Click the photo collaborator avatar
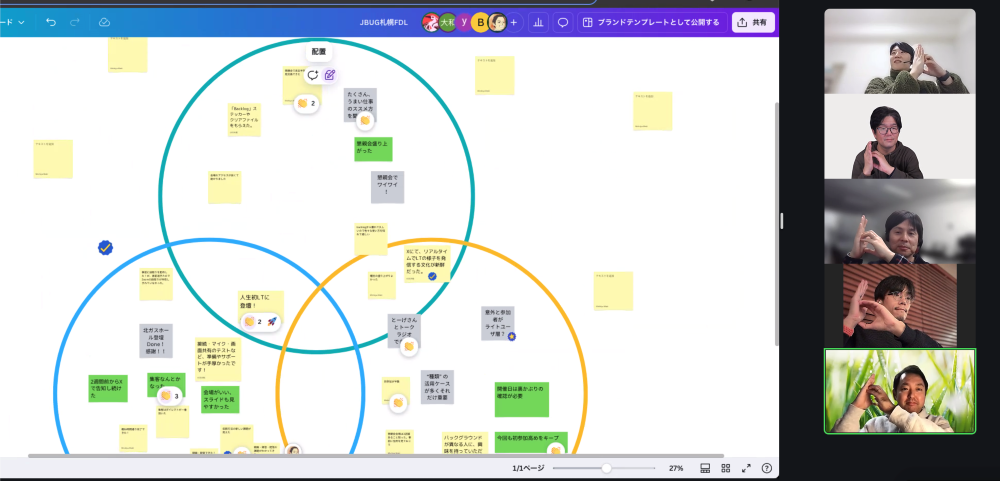 (x=497, y=22)
